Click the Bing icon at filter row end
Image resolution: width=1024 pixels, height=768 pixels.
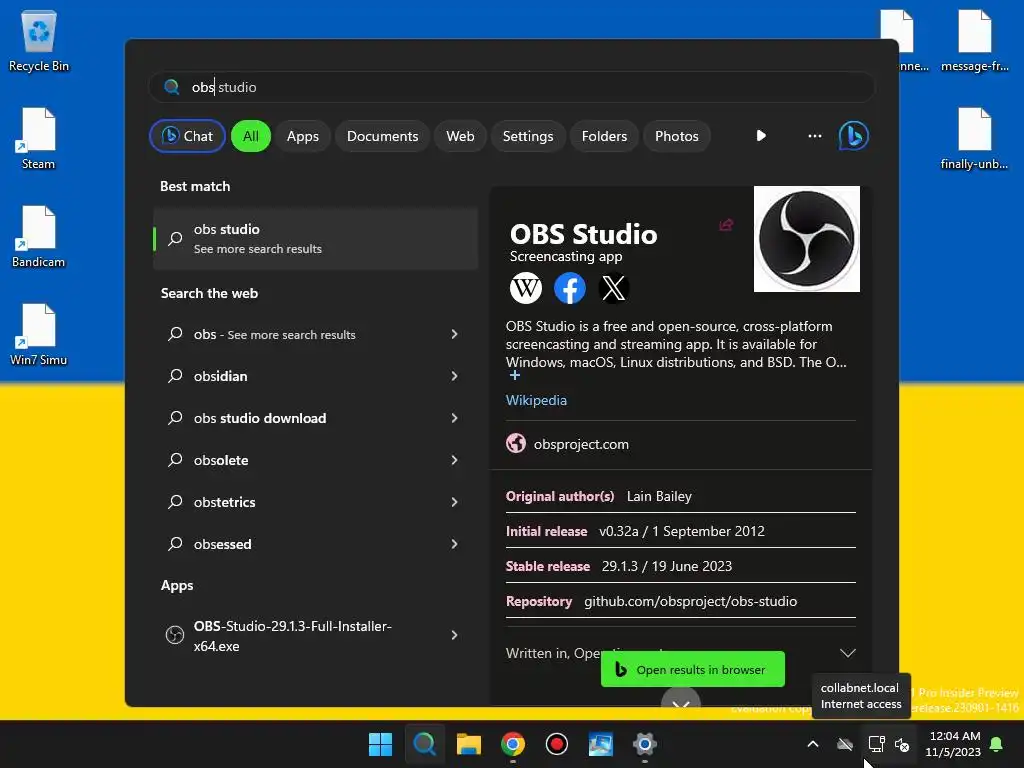(x=854, y=136)
